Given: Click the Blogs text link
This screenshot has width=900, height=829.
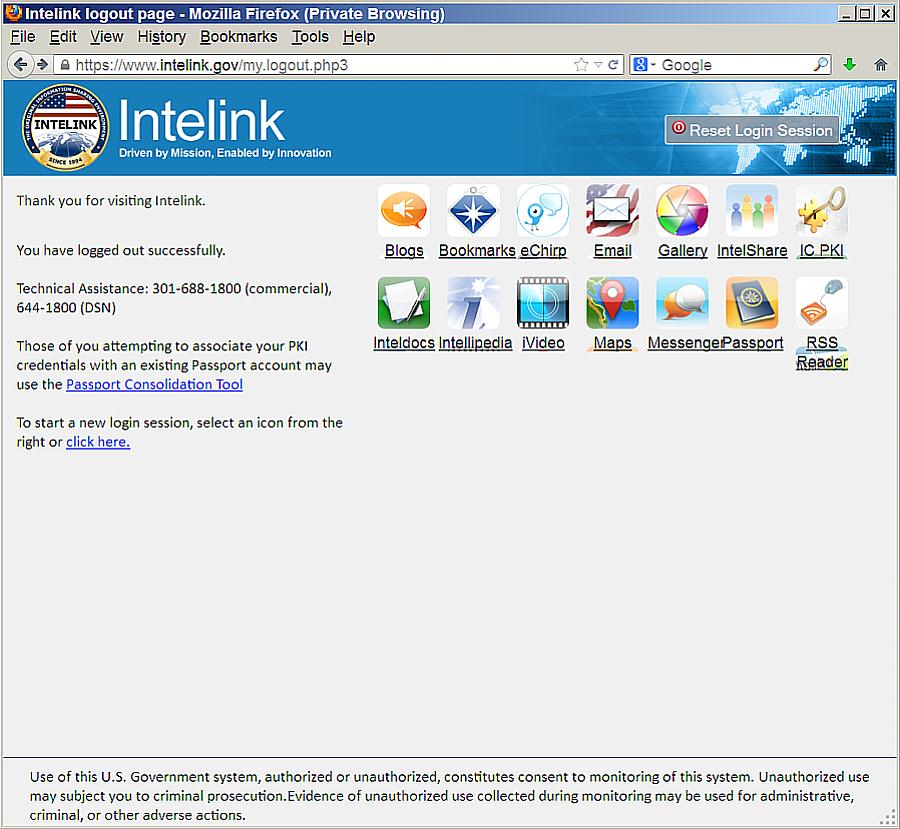Looking at the screenshot, I should [x=404, y=251].
